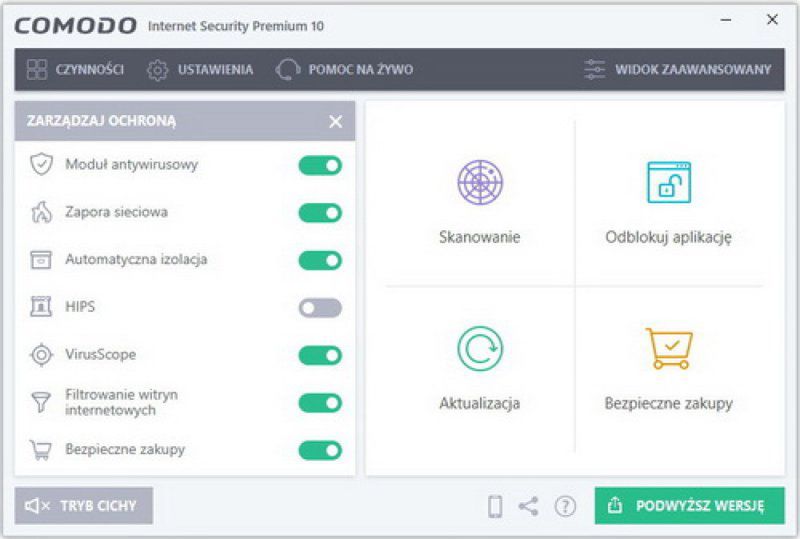Turn off the Zapora sieciowa switch
This screenshot has width=800, height=539.
(x=320, y=213)
